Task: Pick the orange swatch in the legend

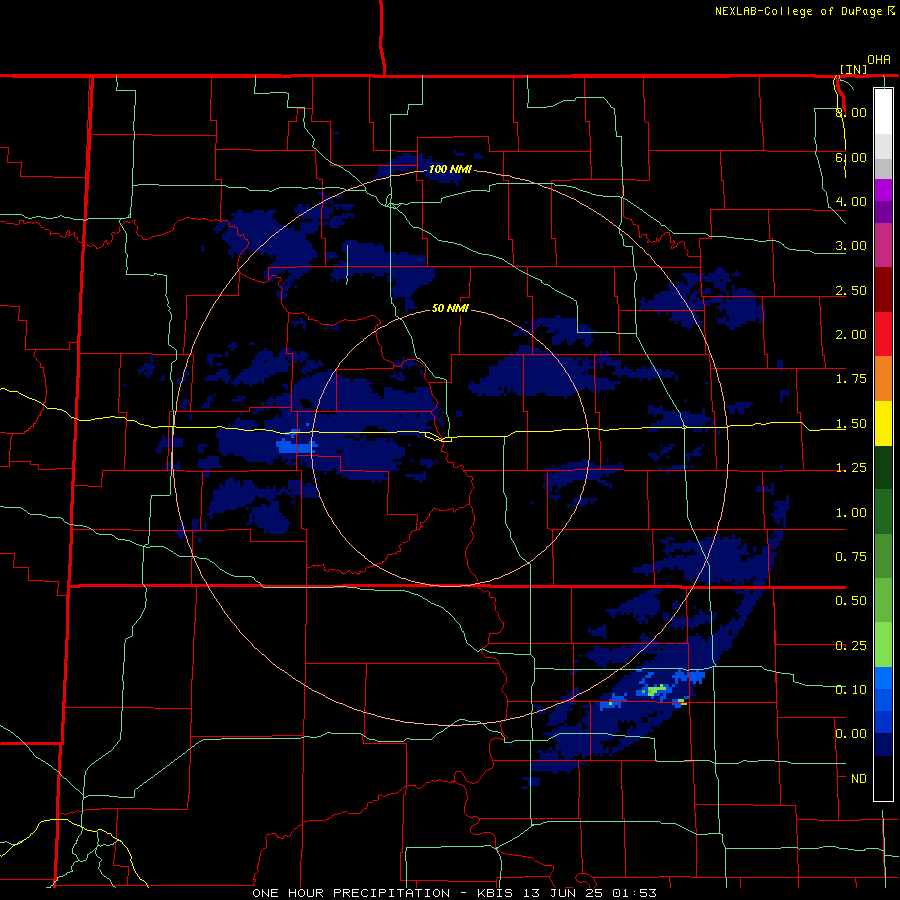Action: point(883,379)
